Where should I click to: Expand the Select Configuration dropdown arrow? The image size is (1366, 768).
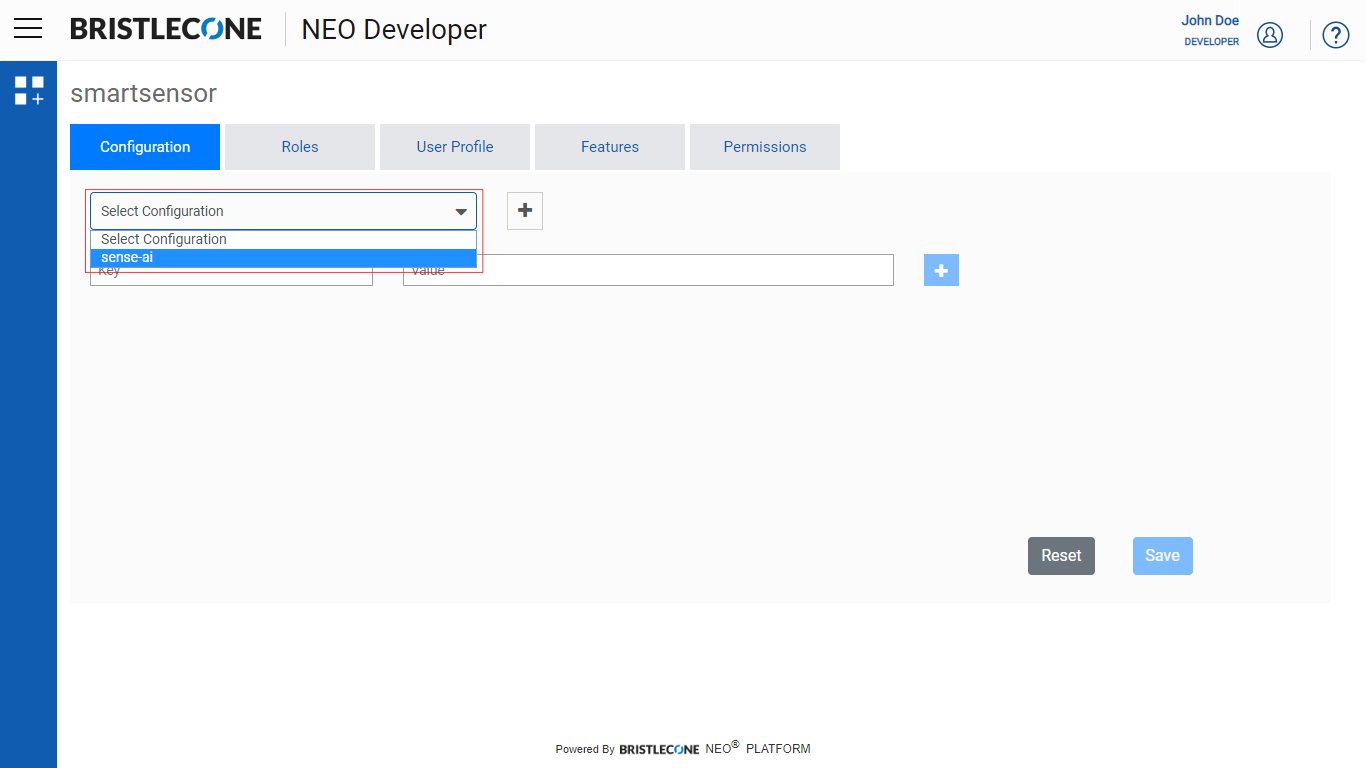click(461, 212)
